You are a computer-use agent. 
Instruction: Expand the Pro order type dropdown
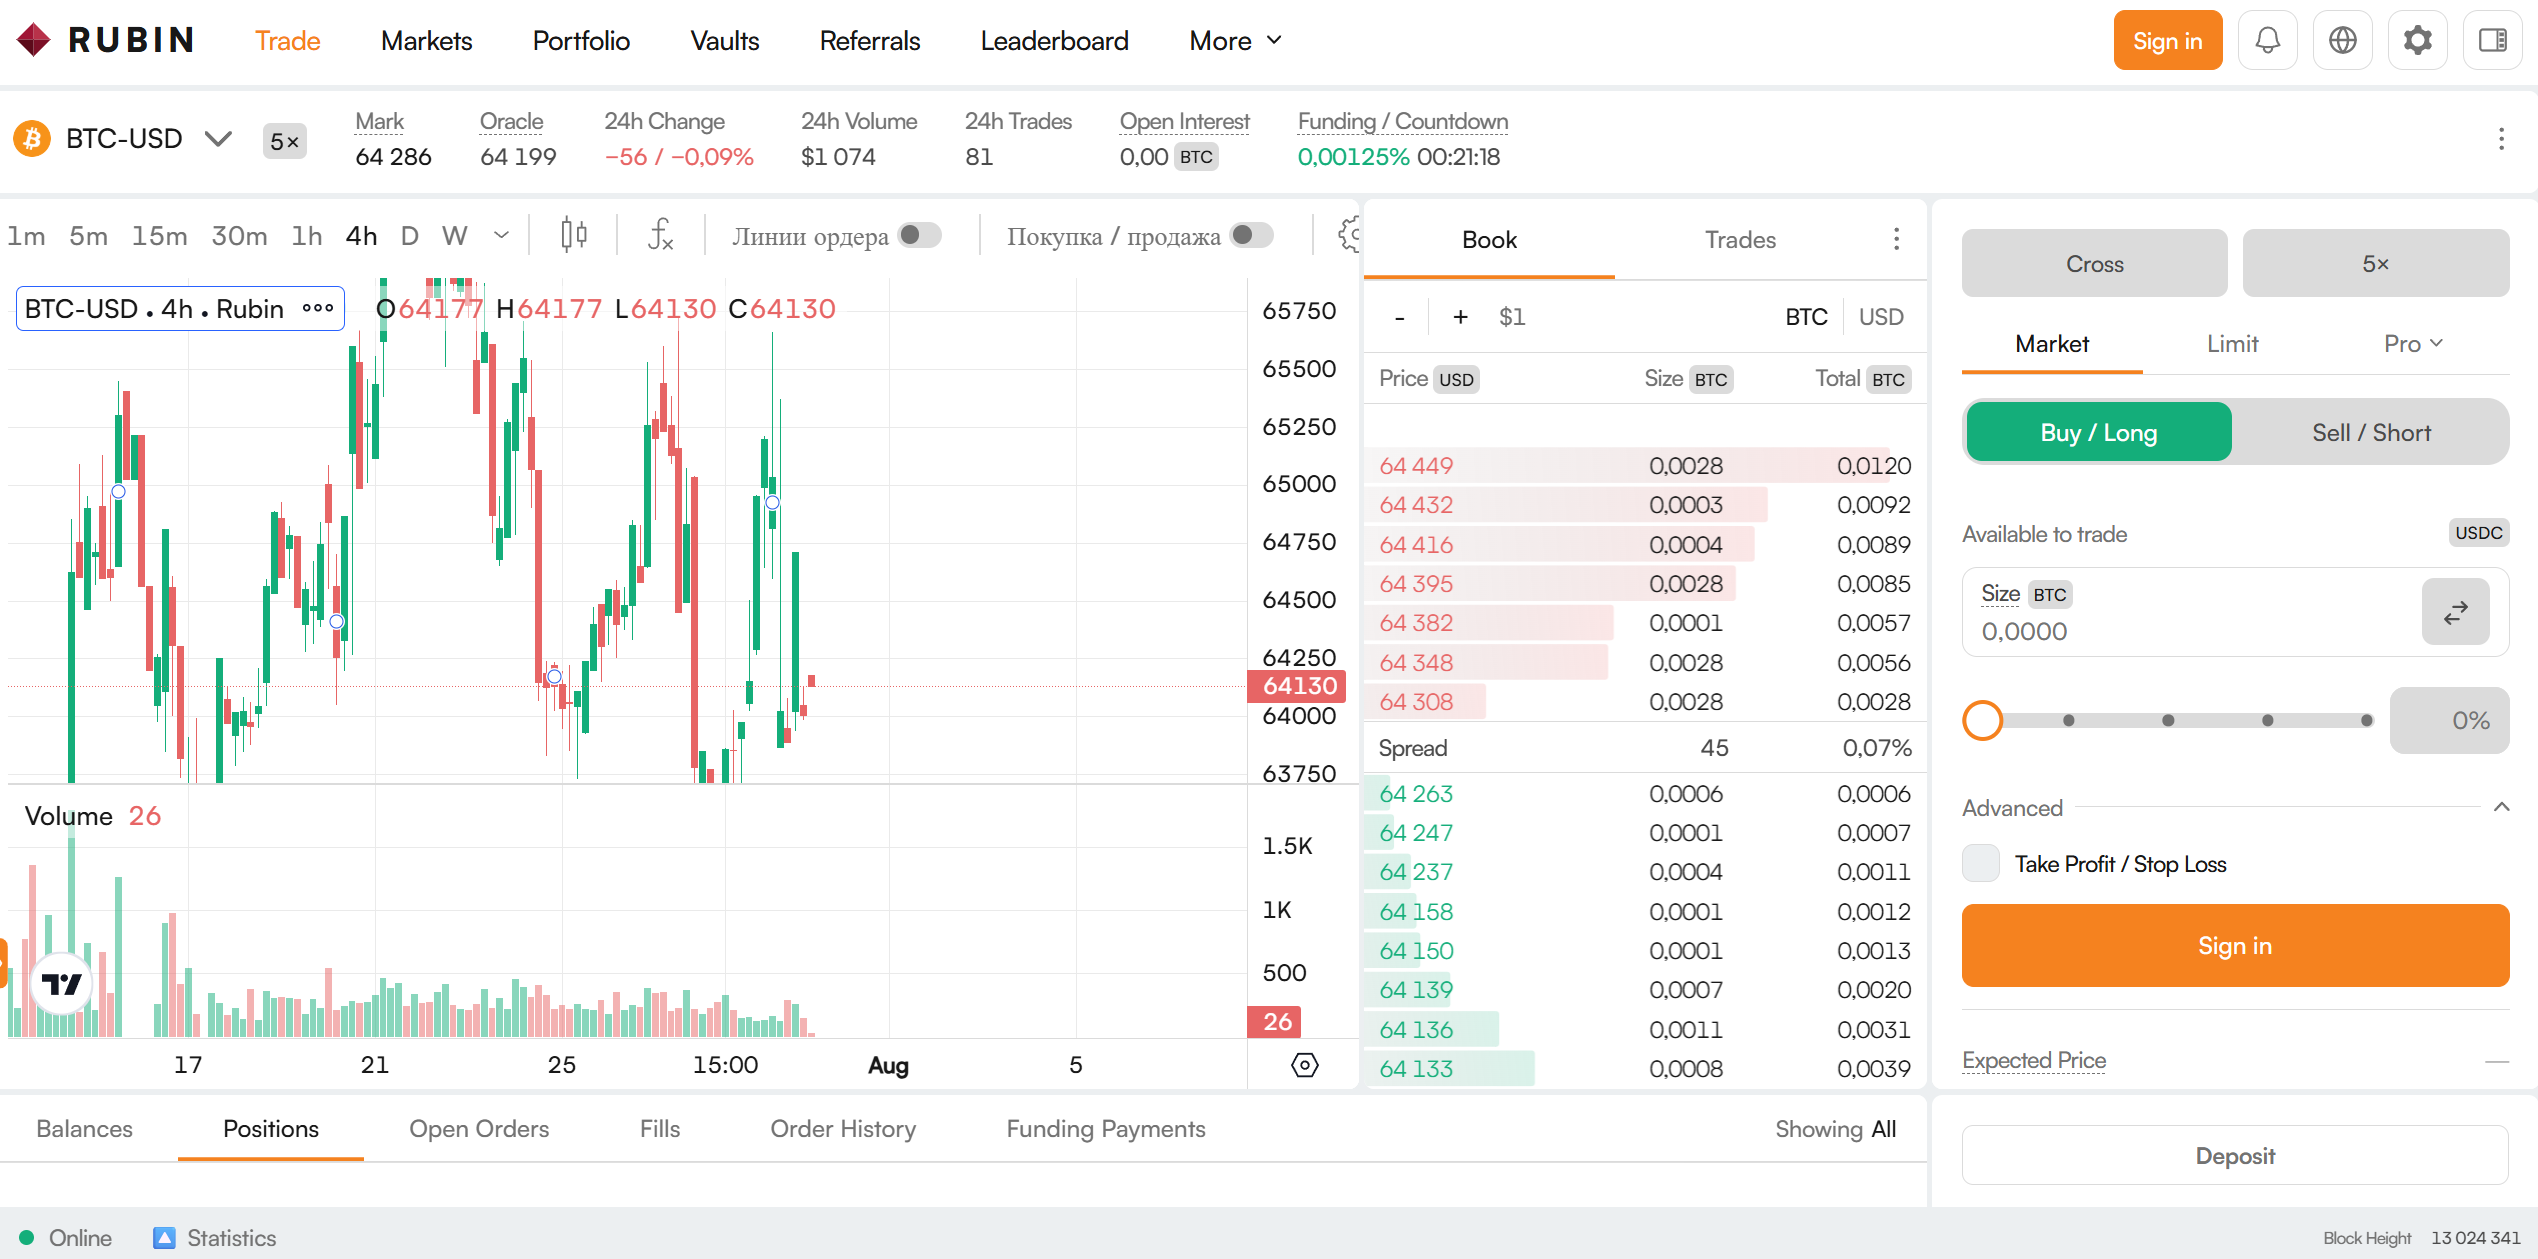[2413, 344]
